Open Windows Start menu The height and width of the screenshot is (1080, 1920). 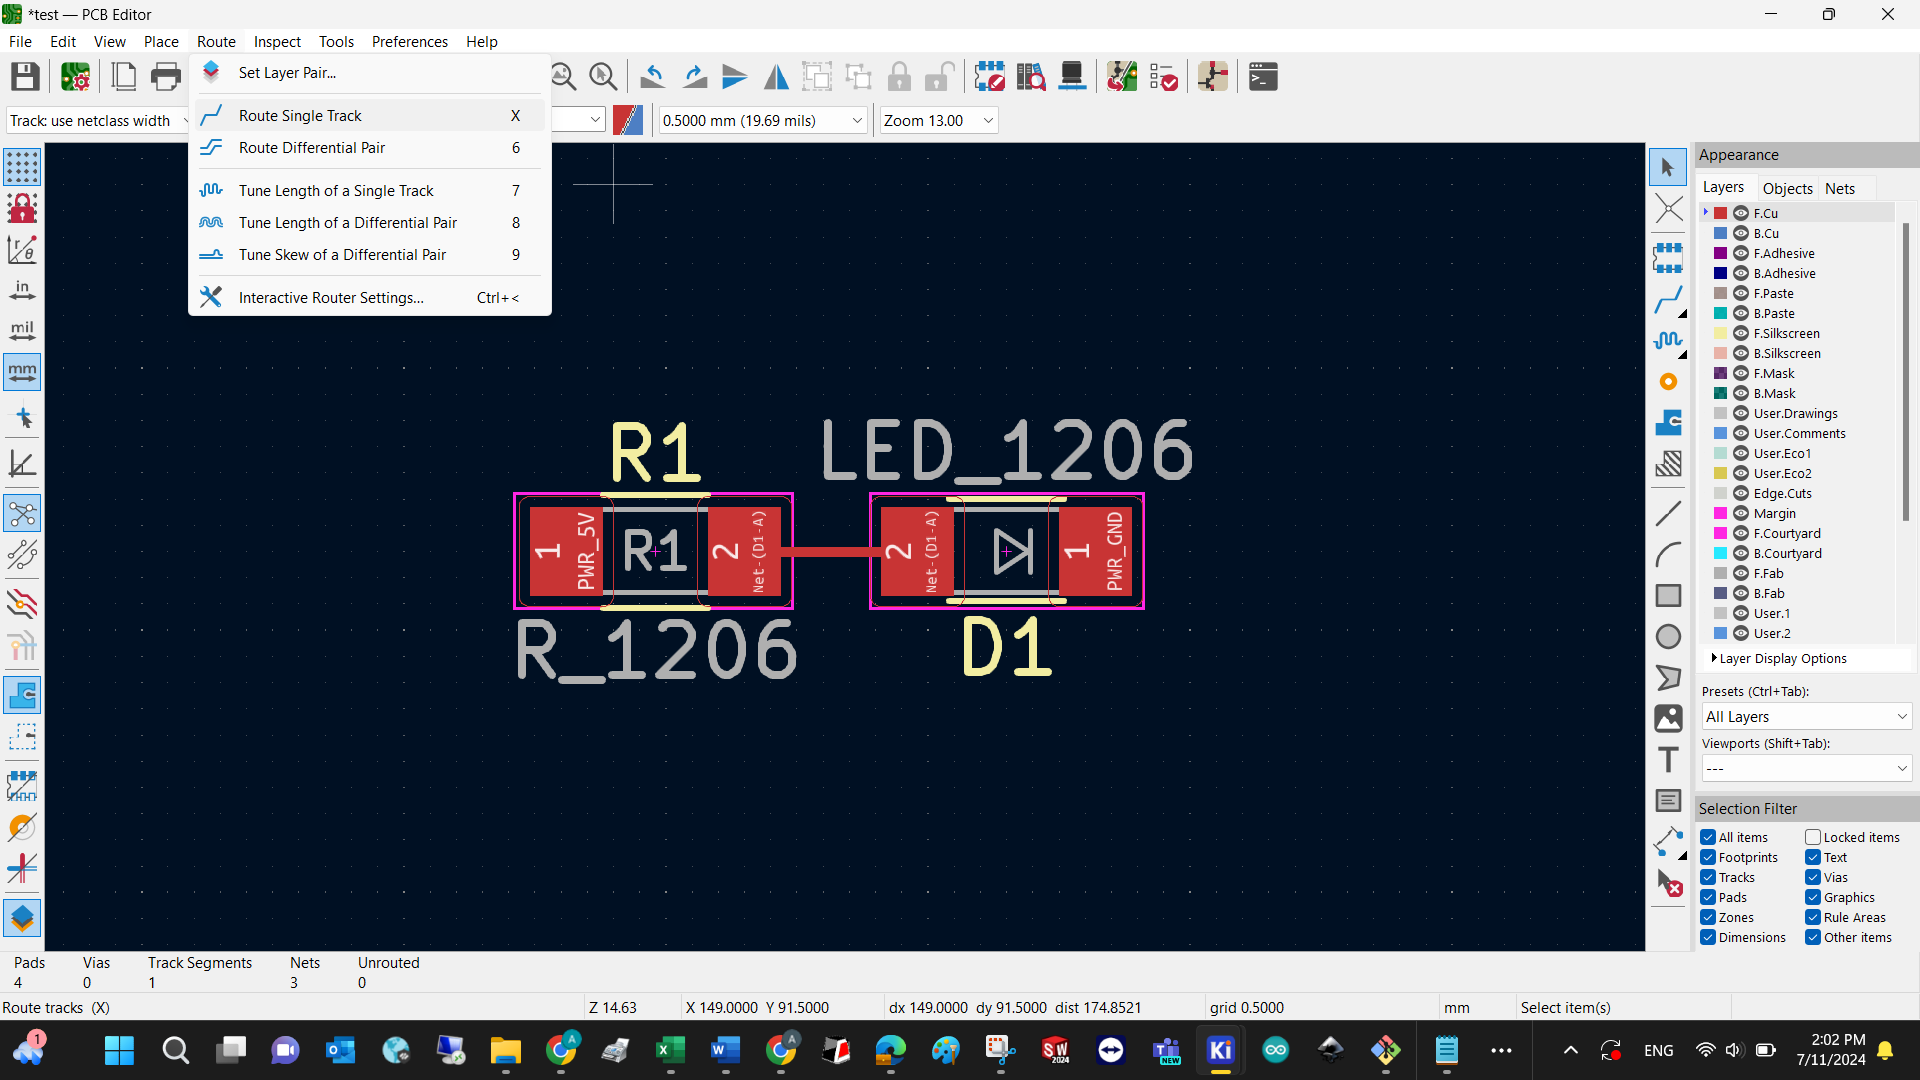119,1050
